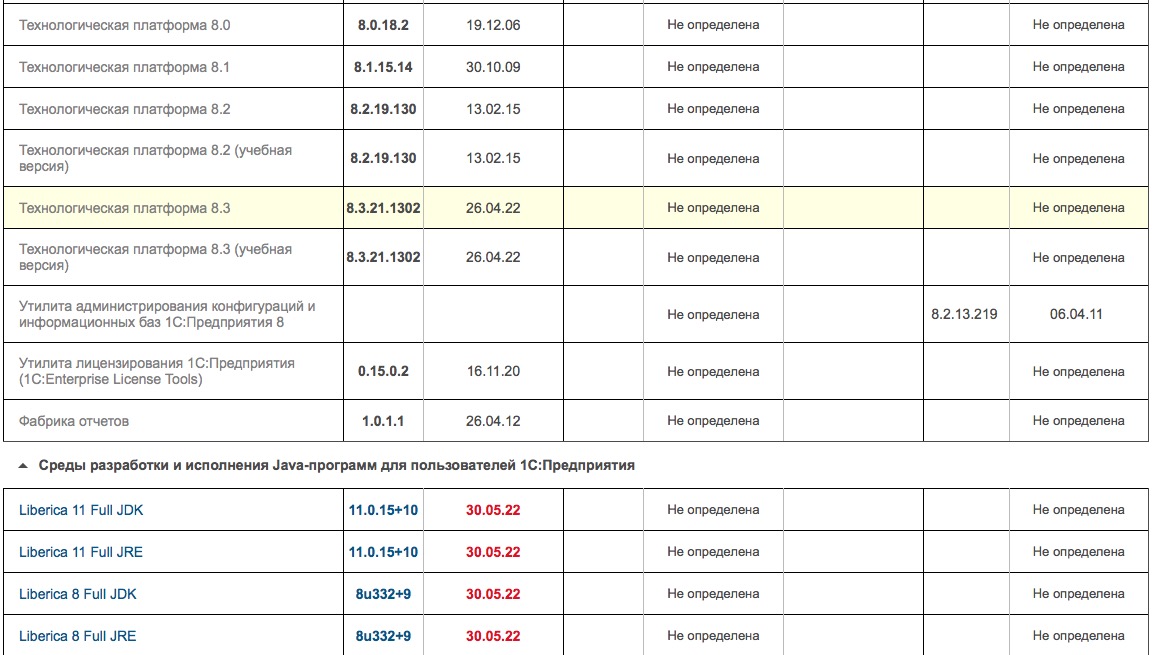Collapse the Java environments section triangle
The width and height of the screenshot is (1158, 655).
point(23,466)
